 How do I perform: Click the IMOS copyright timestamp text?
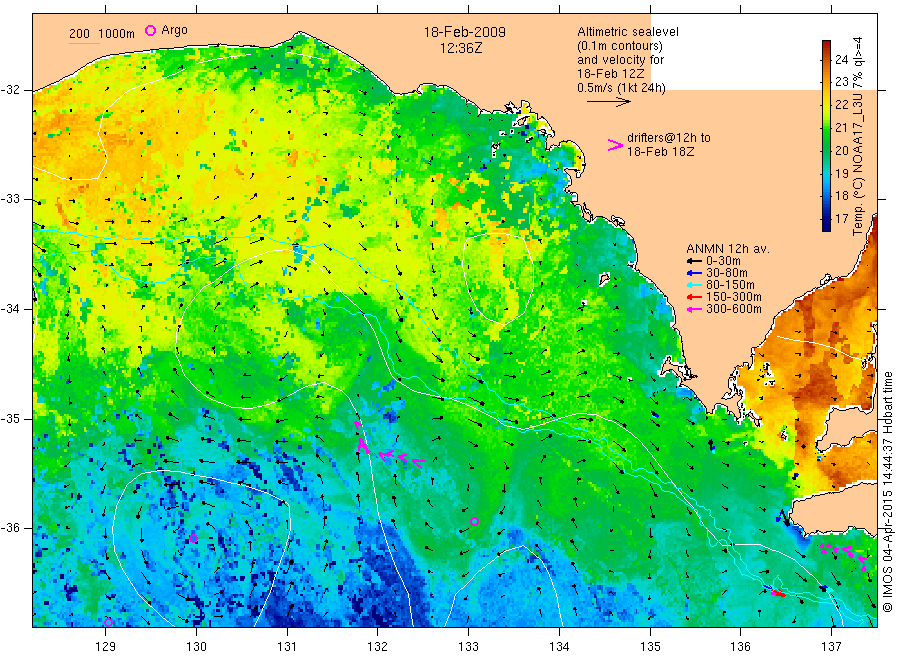pos(888,491)
